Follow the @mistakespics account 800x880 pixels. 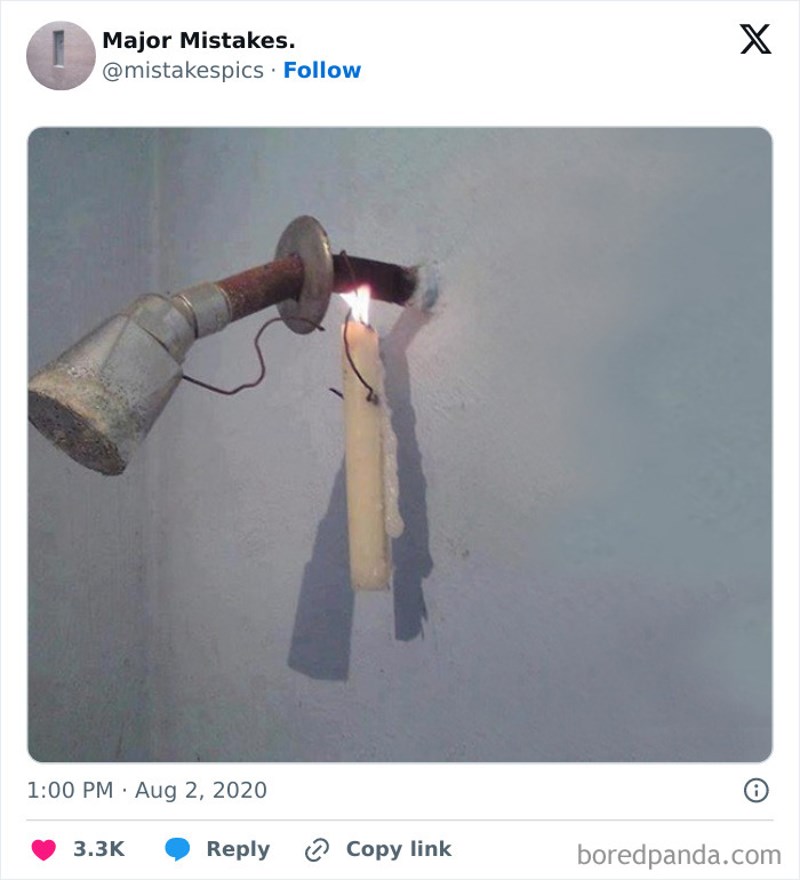[x=322, y=70]
